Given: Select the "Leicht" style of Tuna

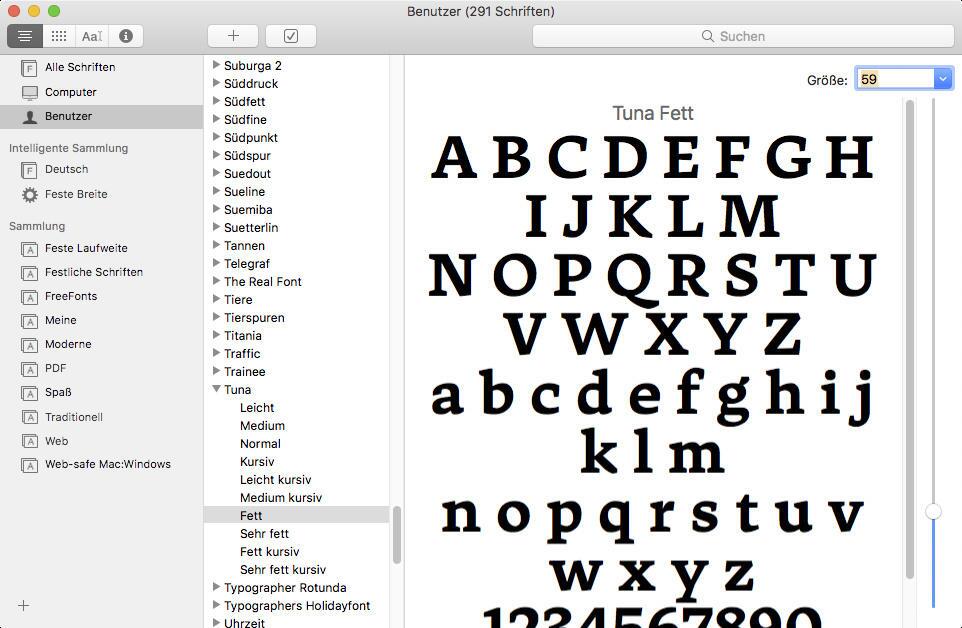Looking at the screenshot, I should tap(257, 407).
